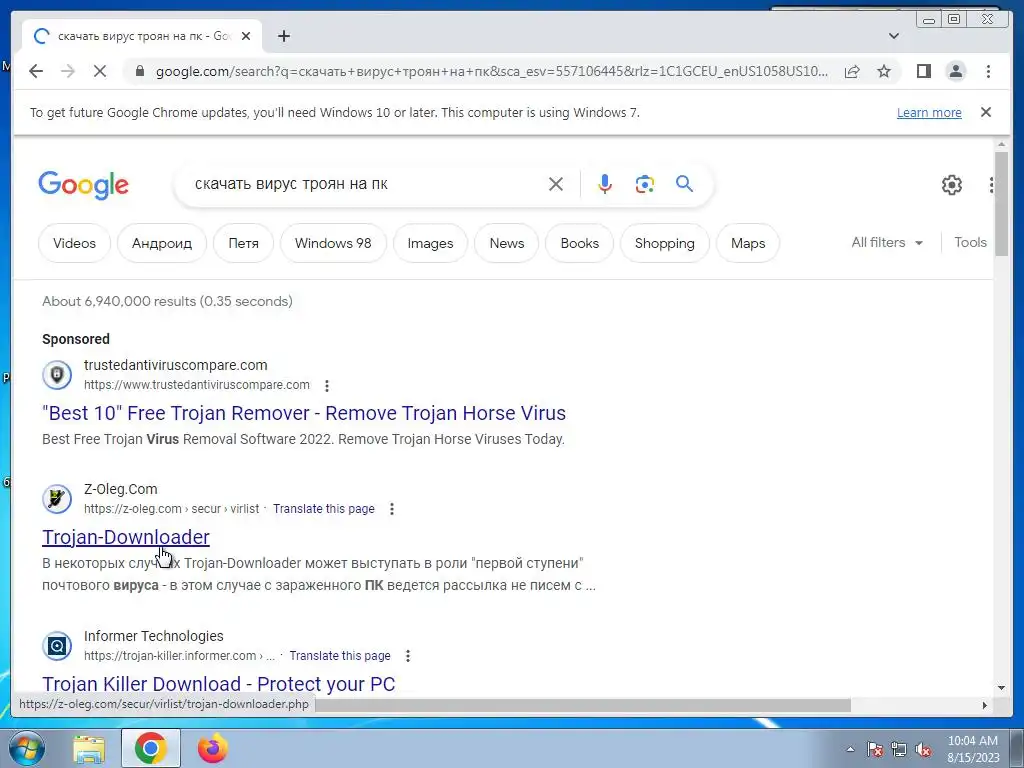The height and width of the screenshot is (768, 1024).
Task: Open search Tools
Action: (x=970, y=242)
